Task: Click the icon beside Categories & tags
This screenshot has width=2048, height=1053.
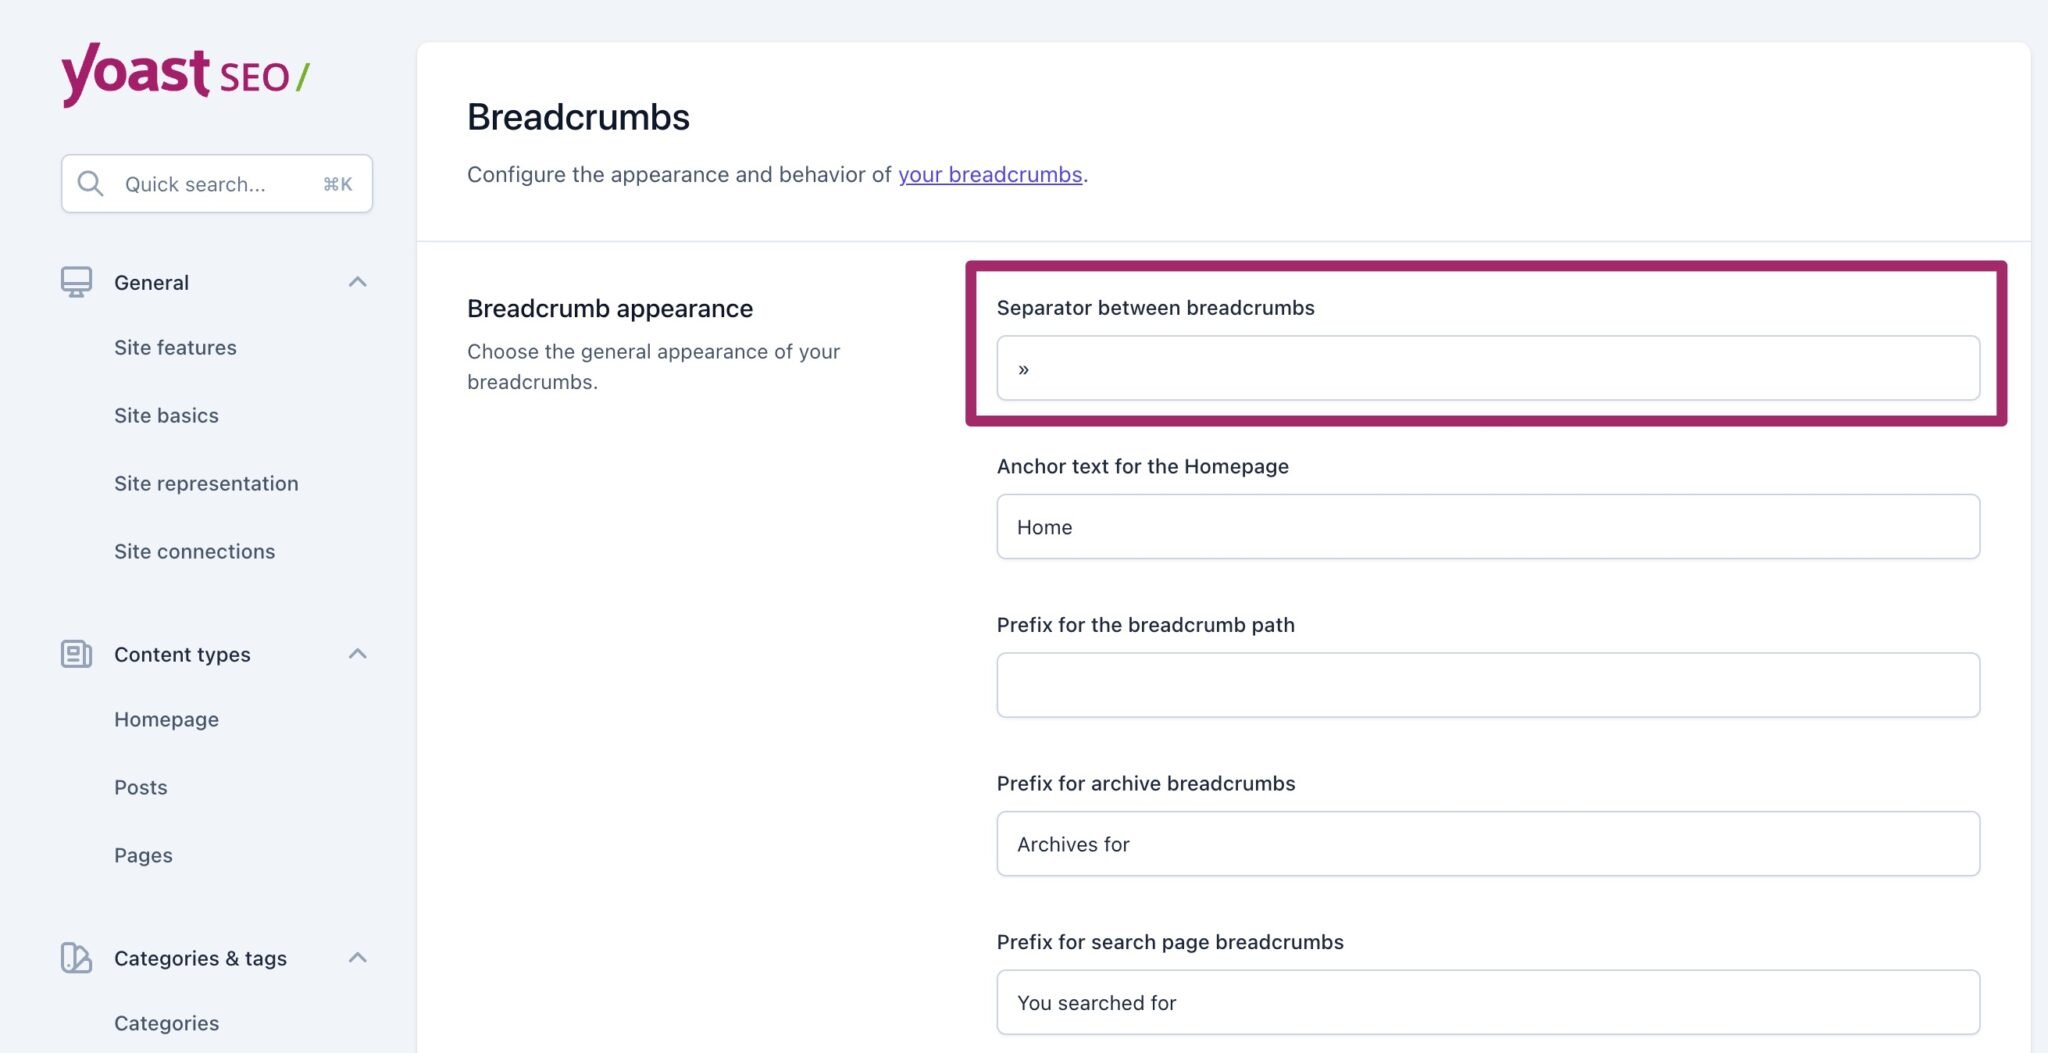Action: pyautogui.click(x=76, y=958)
